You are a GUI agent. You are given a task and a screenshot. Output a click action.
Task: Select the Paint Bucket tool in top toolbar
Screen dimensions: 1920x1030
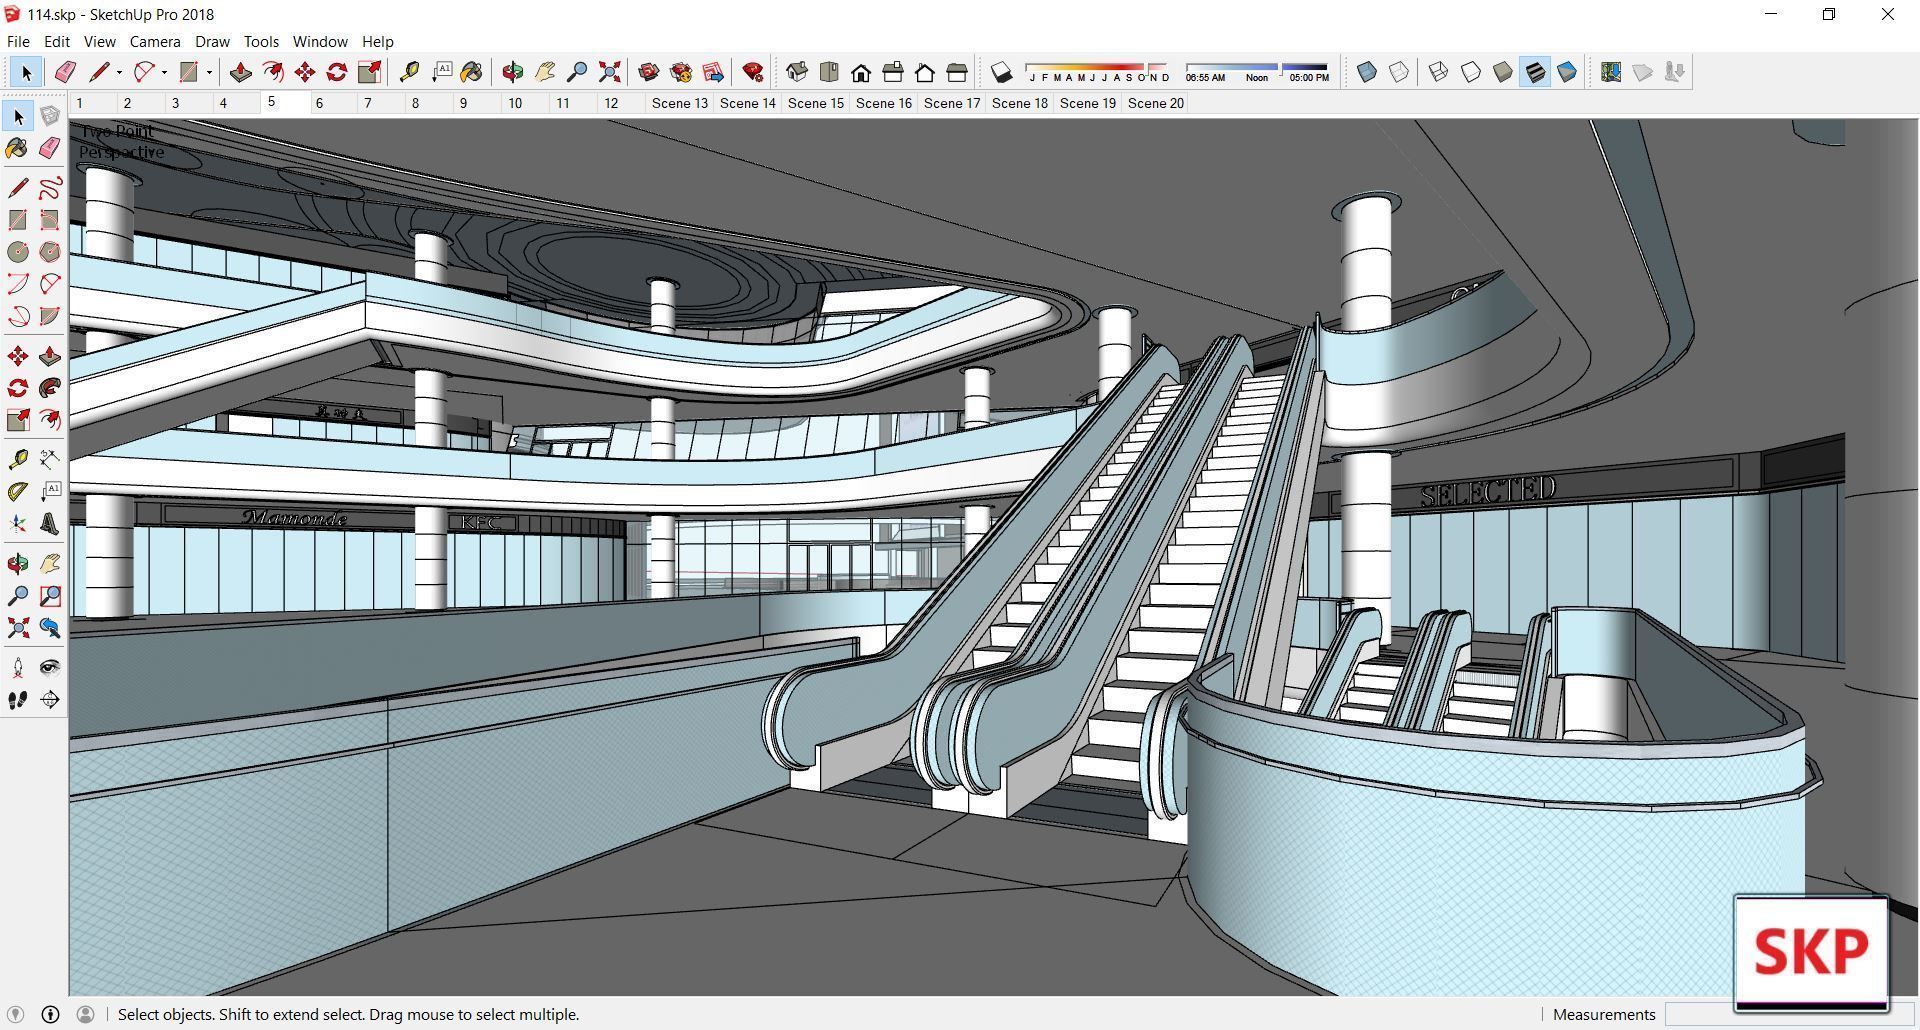point(472,72)
